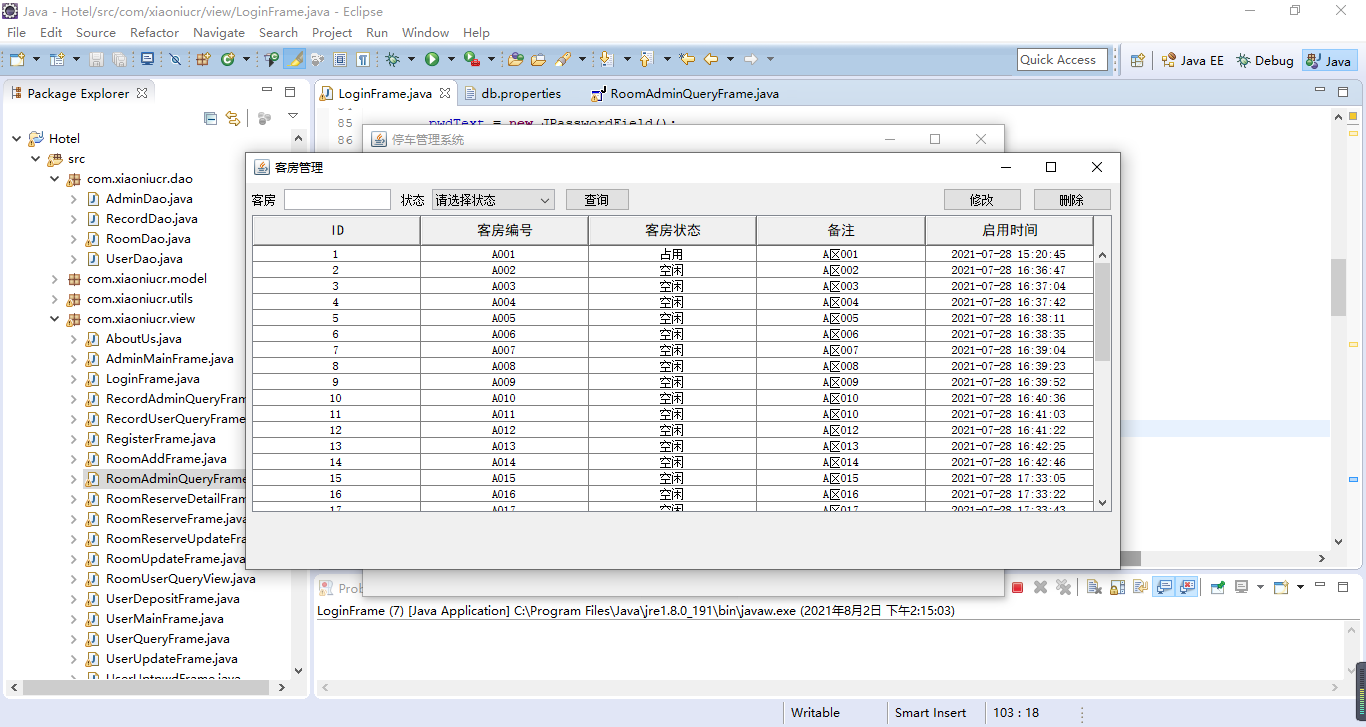Viewport: 1366px width, 727px height.
Task: Click the 删除 button
Action: pyautogui.click(x=1072, y=200)
